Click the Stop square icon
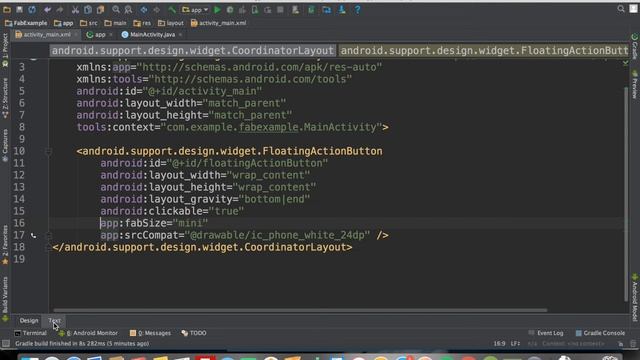 coord(280,9)
